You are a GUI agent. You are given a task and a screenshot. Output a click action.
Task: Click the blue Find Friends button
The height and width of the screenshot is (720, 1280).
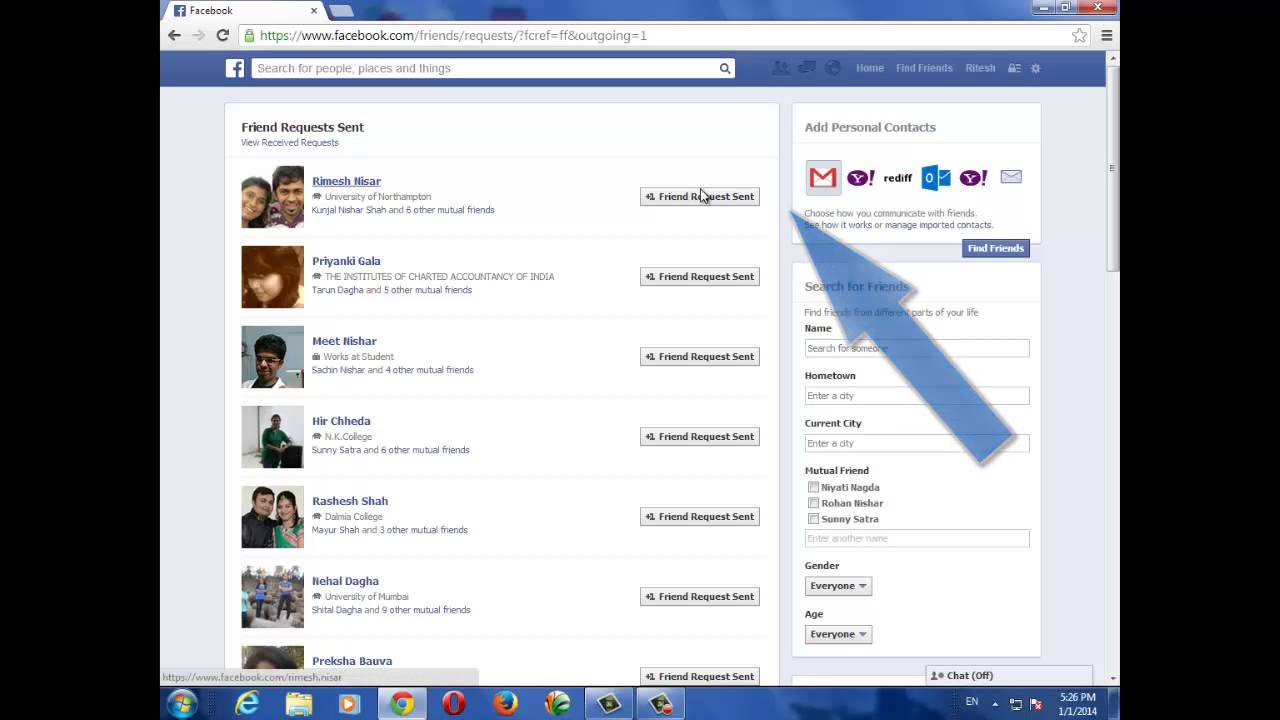click(x=996, y=248)
